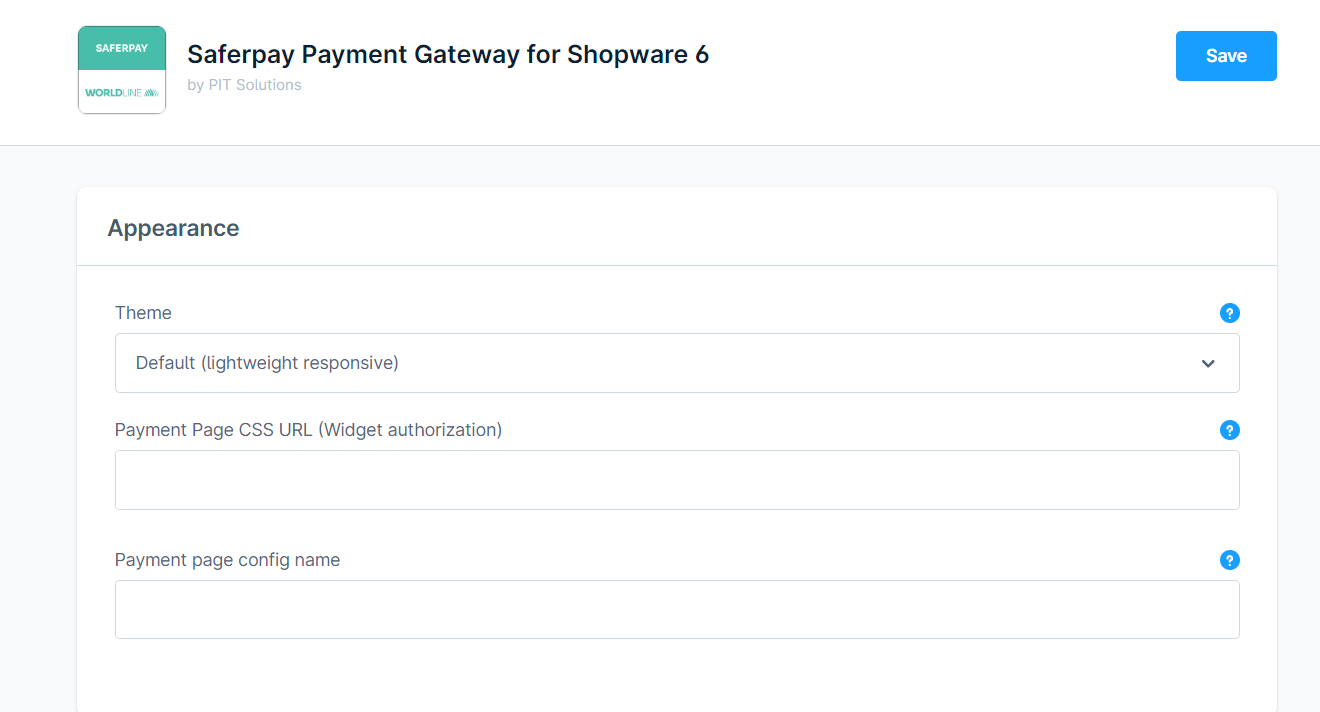The image size is (1320, 712).
Task: Click the '(Widget authorization)' label text
Action: pyautogui.click(x=410, y=430)
